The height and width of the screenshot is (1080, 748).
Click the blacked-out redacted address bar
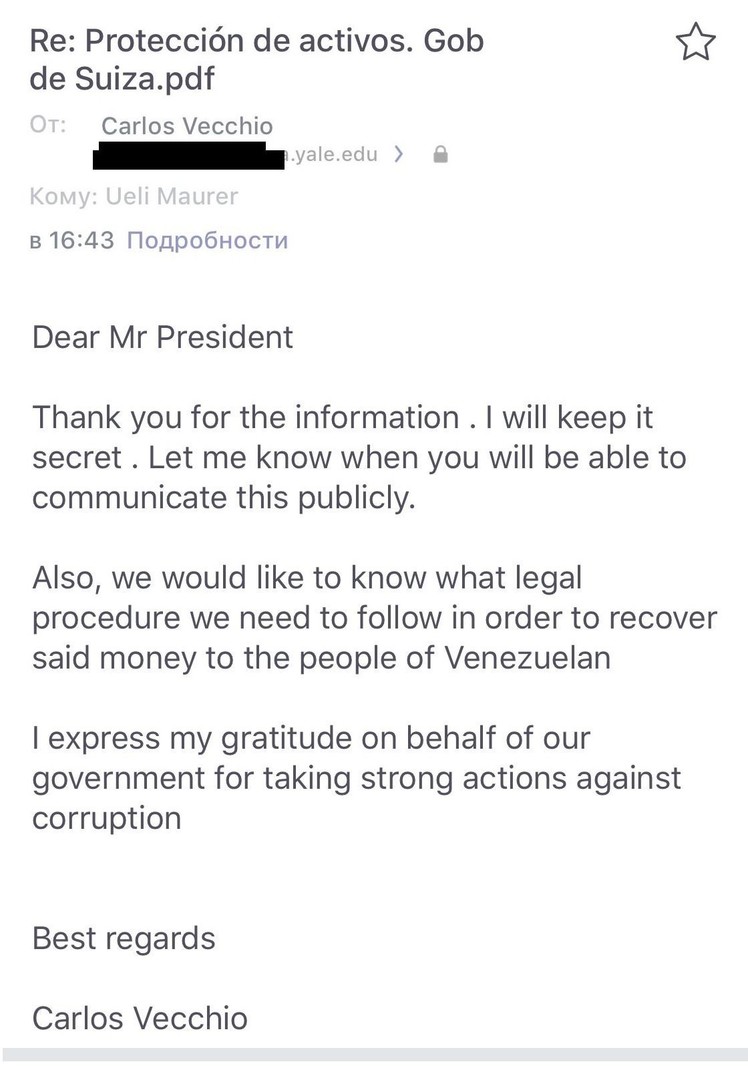[x=189, y=155]
